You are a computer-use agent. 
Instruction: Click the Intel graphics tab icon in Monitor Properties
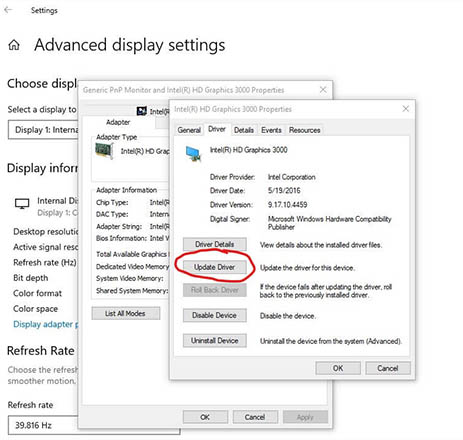click(x=142, y=111)
